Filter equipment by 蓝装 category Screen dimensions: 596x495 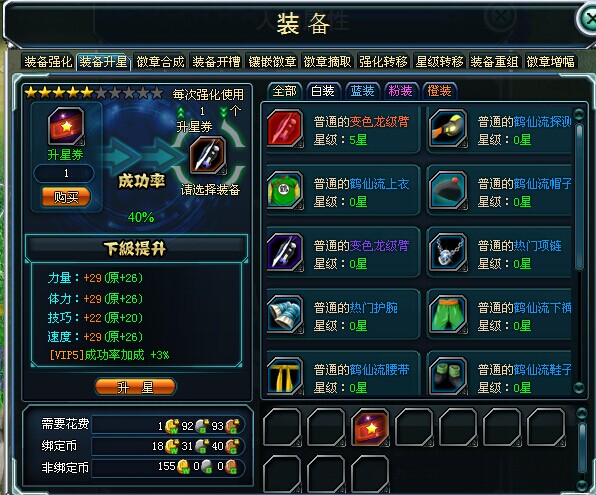tap(362, 91)
